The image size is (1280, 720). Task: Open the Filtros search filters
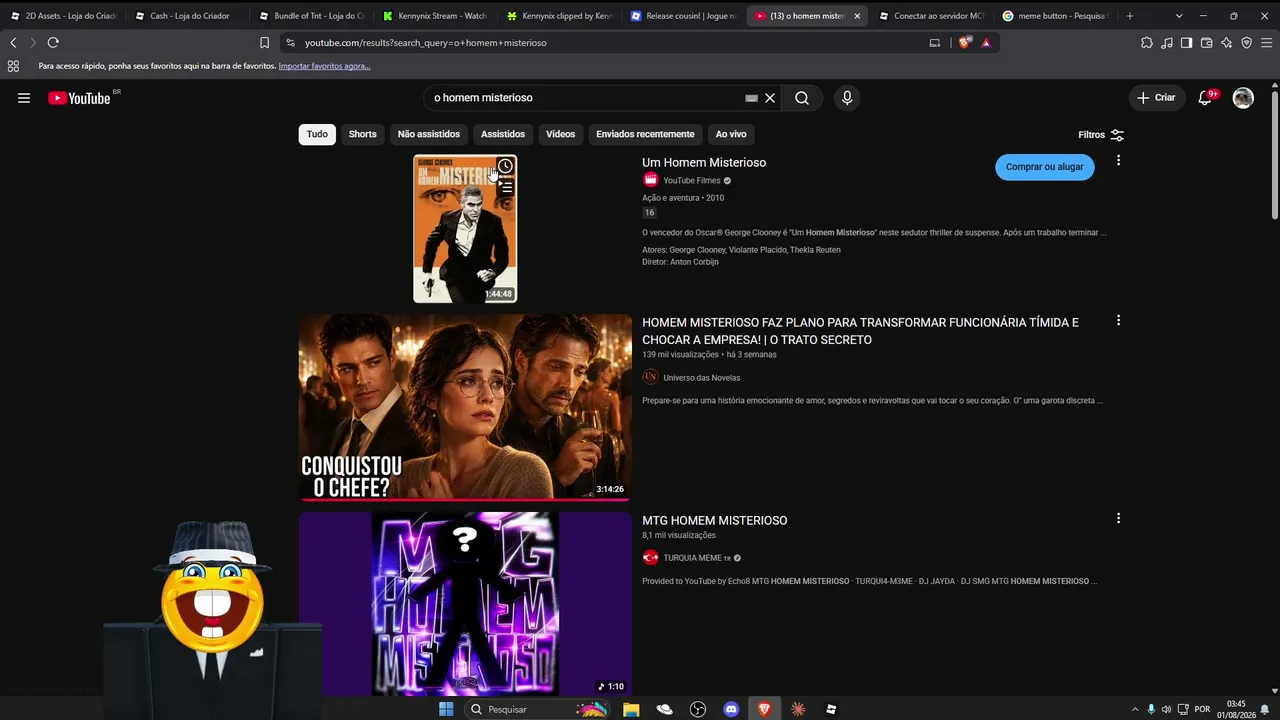point(1101,135)
